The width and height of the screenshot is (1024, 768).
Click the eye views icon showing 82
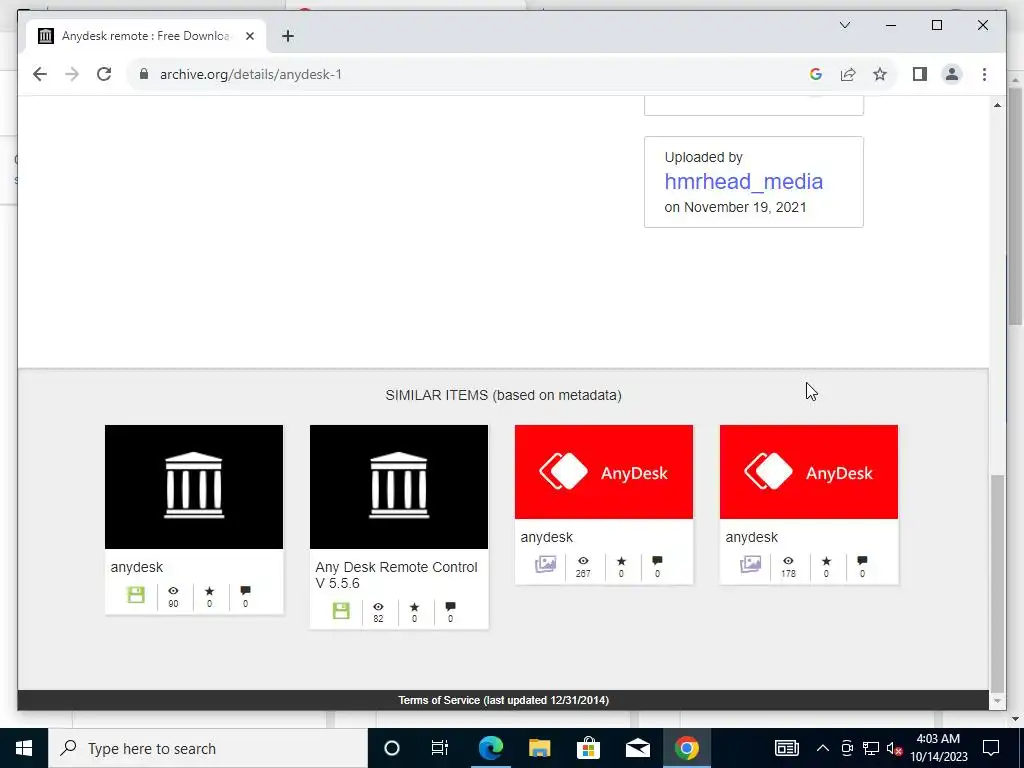pyautogui.click(x=378, y=607)
